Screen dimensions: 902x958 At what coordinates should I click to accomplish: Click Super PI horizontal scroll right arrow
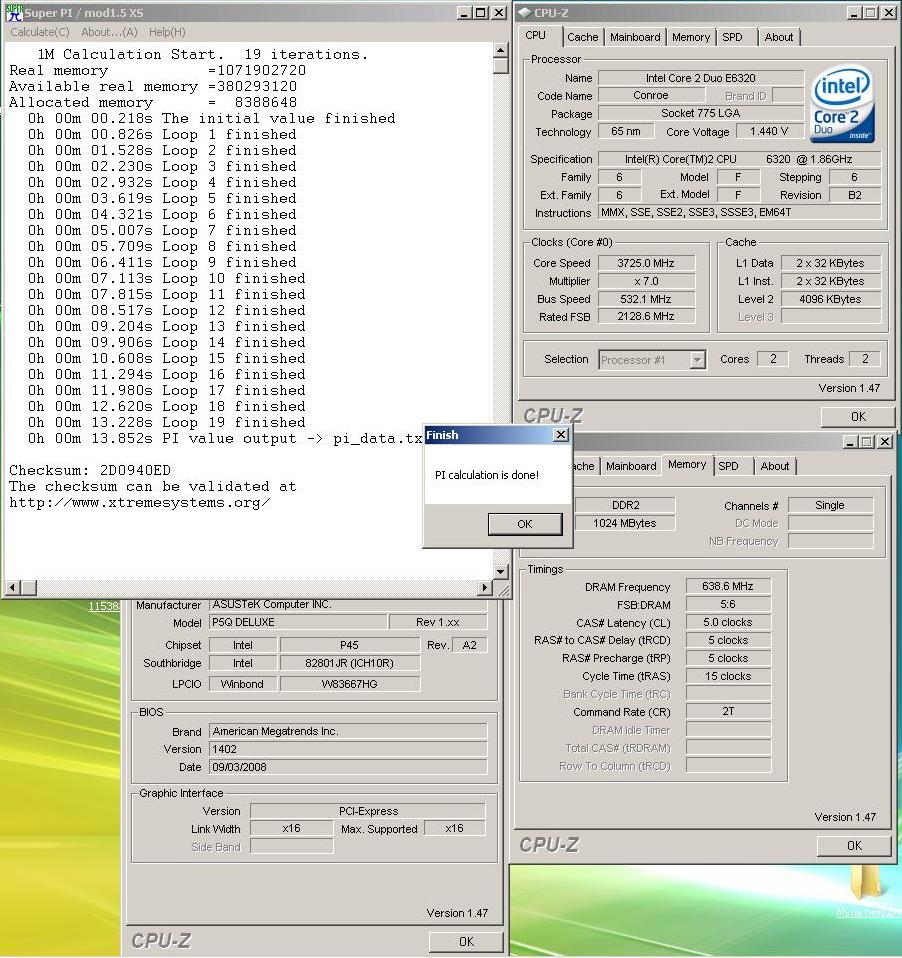pos(485,587)
